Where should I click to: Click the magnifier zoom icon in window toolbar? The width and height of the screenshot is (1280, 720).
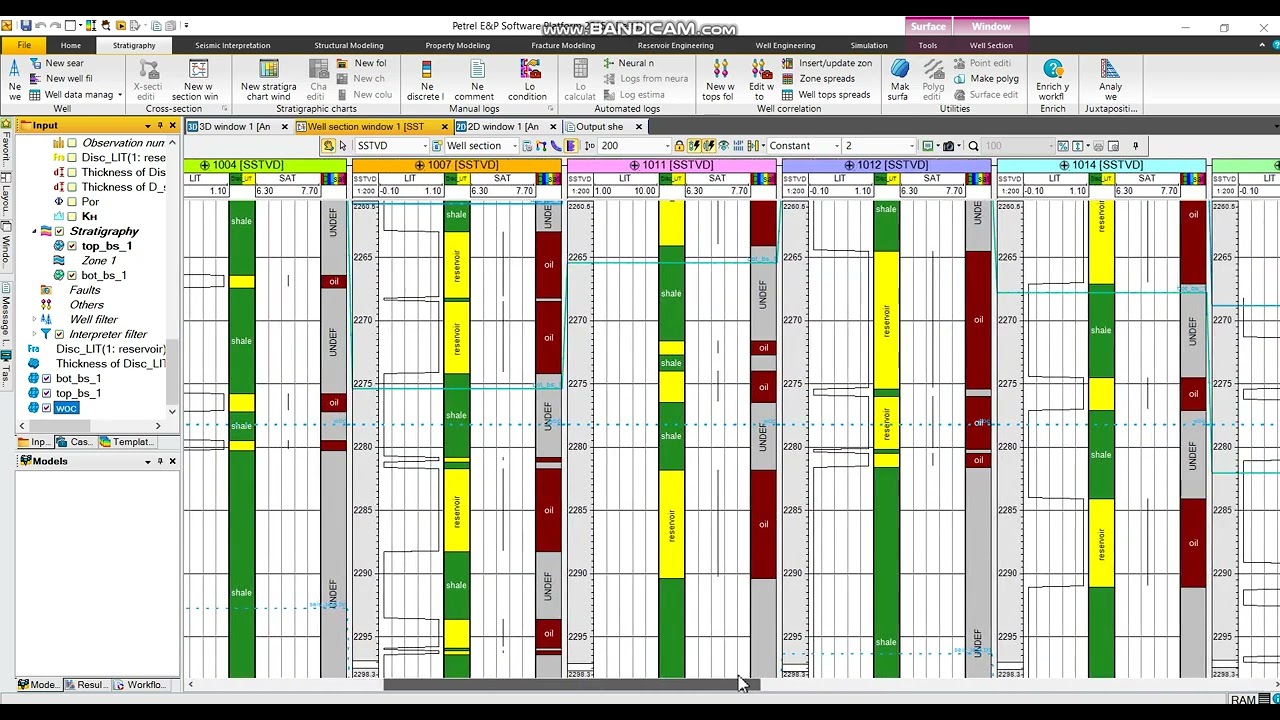tap(973, 146)
